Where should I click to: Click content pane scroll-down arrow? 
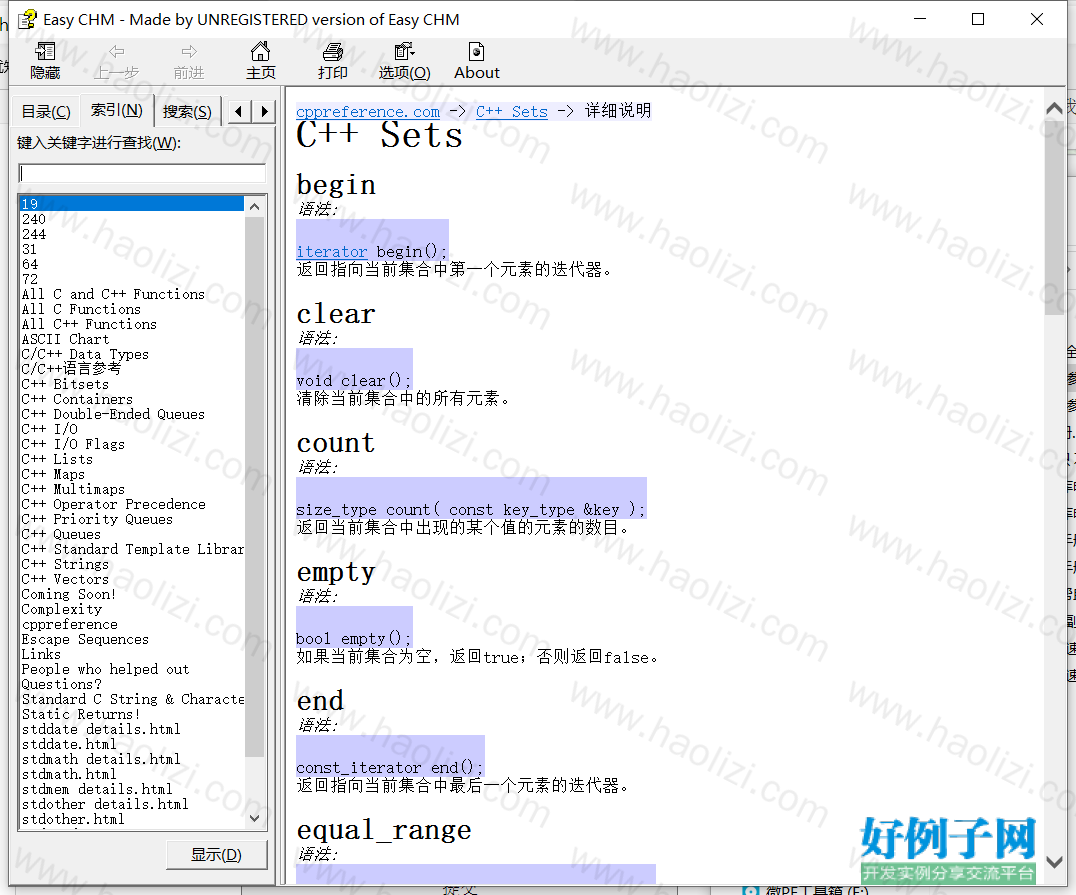pyautogui.click(x=1054, y=861)
